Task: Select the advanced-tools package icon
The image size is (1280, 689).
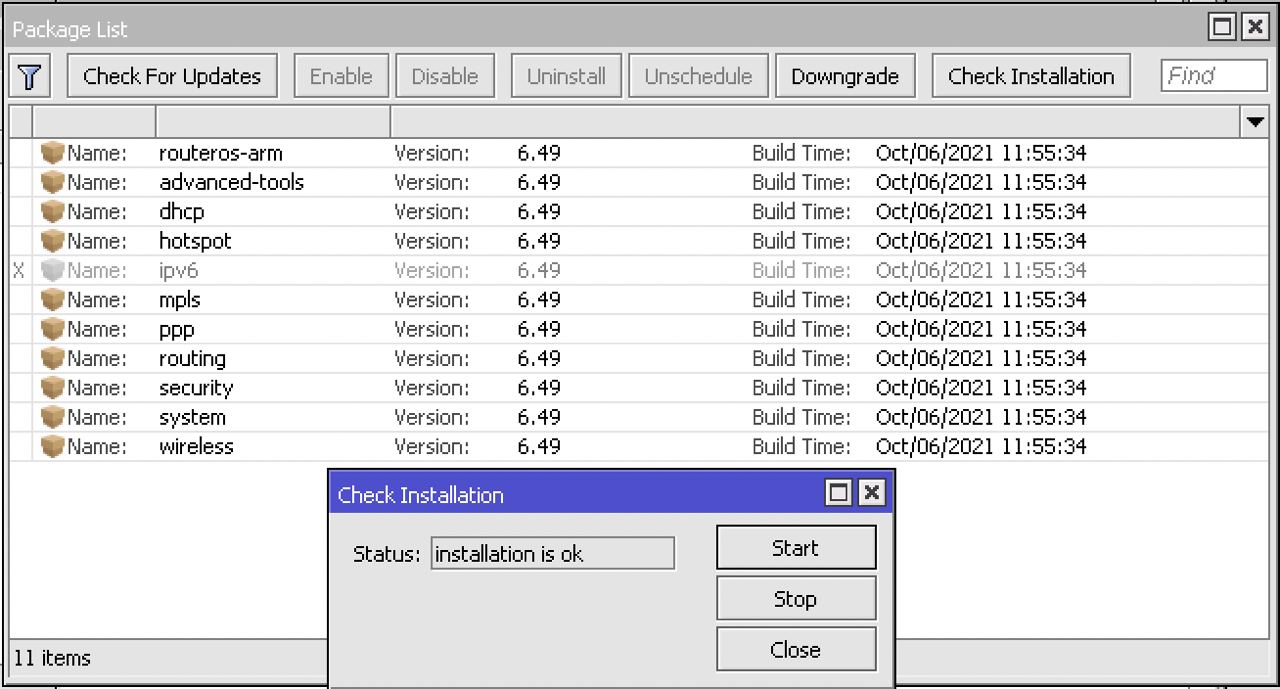Action: 52,182
